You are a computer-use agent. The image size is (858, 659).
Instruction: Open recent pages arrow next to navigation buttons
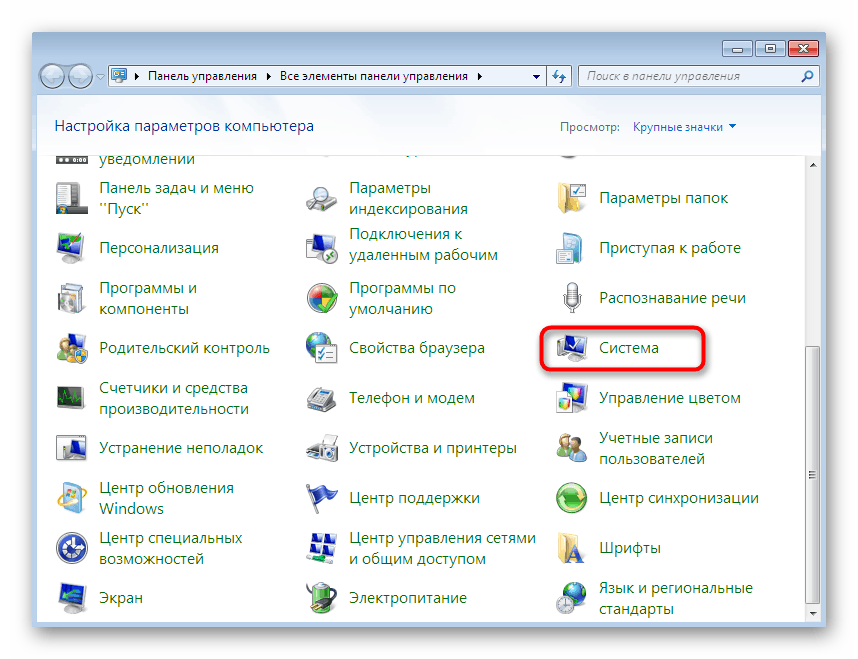tap(100, 77)
